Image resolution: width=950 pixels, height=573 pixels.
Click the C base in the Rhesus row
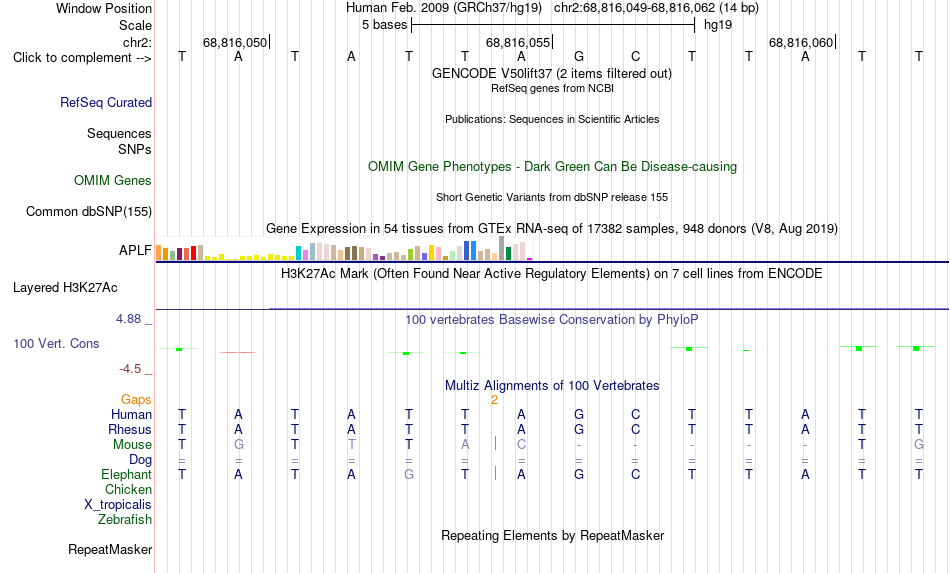(636, 429)
